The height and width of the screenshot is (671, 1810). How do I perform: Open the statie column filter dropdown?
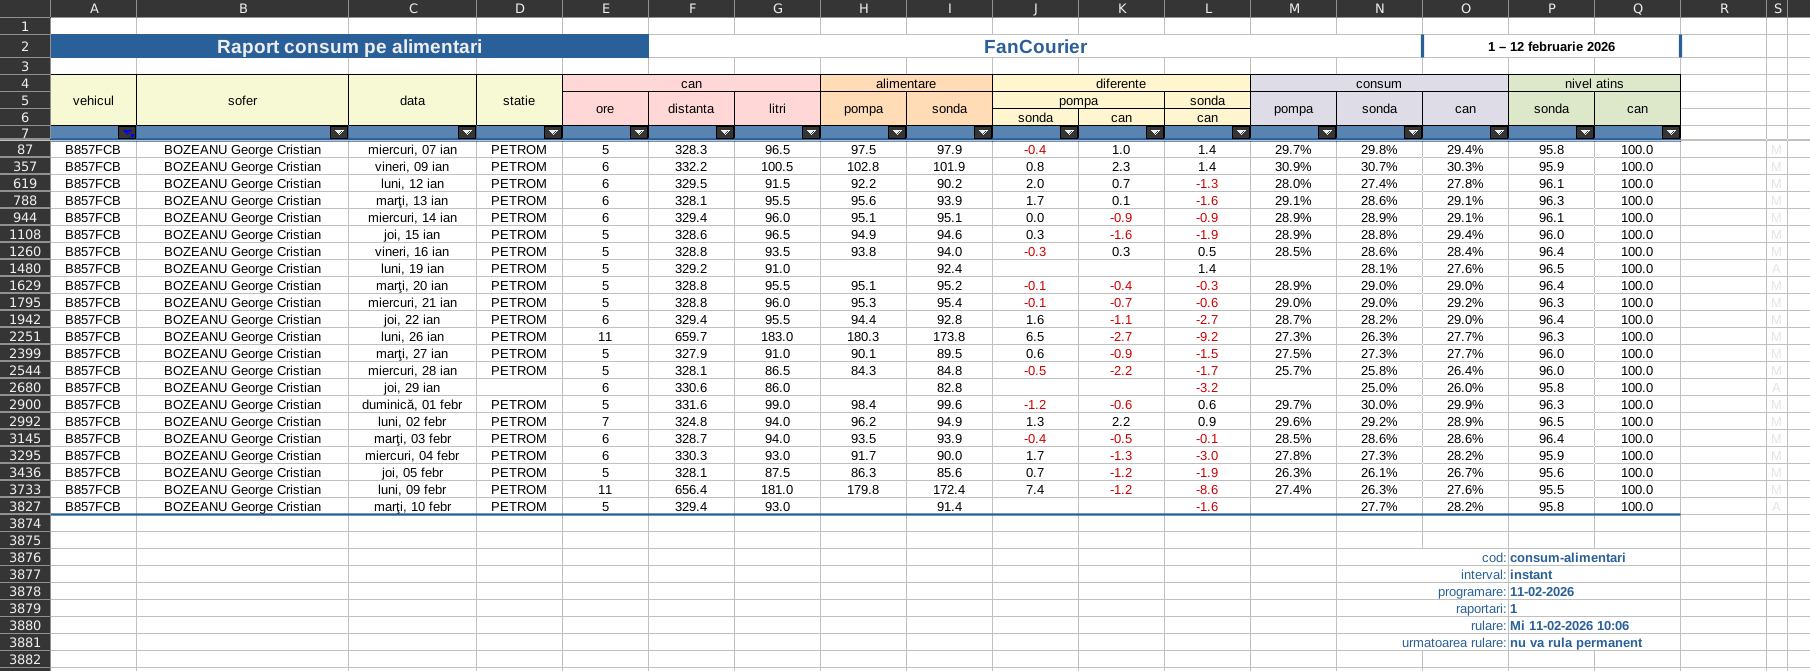(x=553, y=133)
